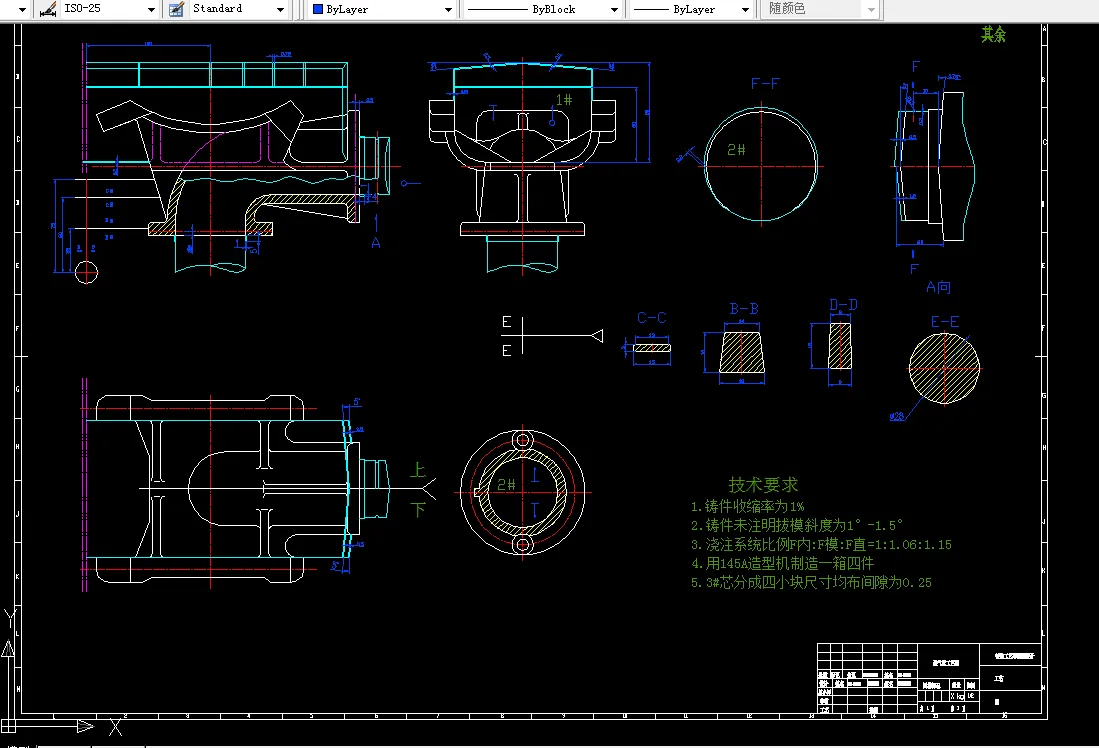Select the 2# label inside F-F circle
The height and width of the screenshot is (748, 1099).
coord(736,149)
